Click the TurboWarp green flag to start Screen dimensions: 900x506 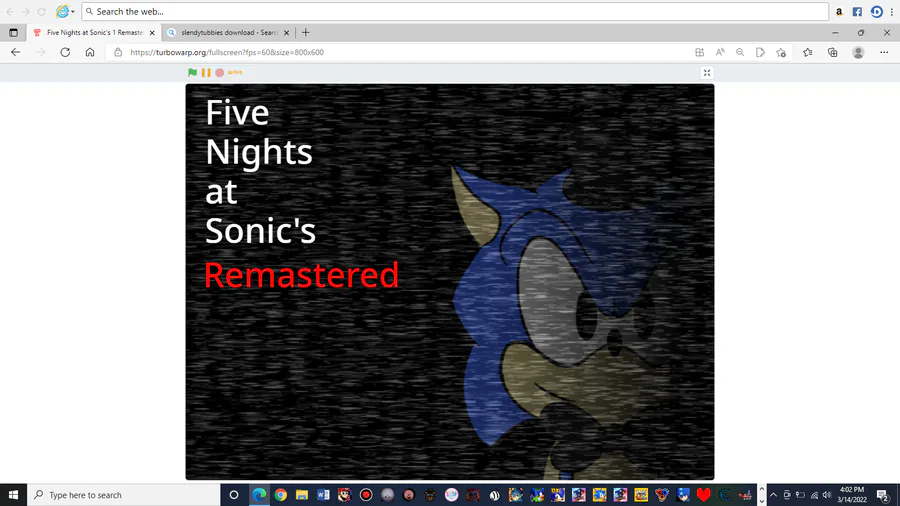point(192,72)
